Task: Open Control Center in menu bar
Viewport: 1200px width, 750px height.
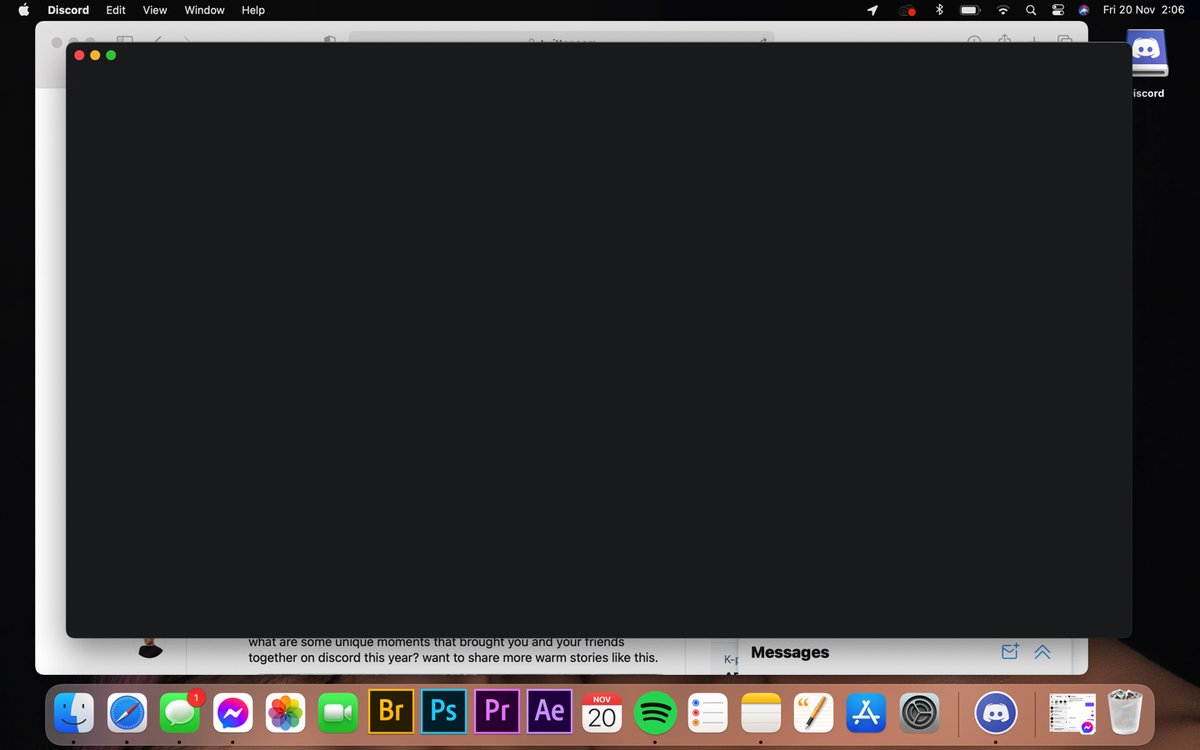Action: (x=1058, y=10)
